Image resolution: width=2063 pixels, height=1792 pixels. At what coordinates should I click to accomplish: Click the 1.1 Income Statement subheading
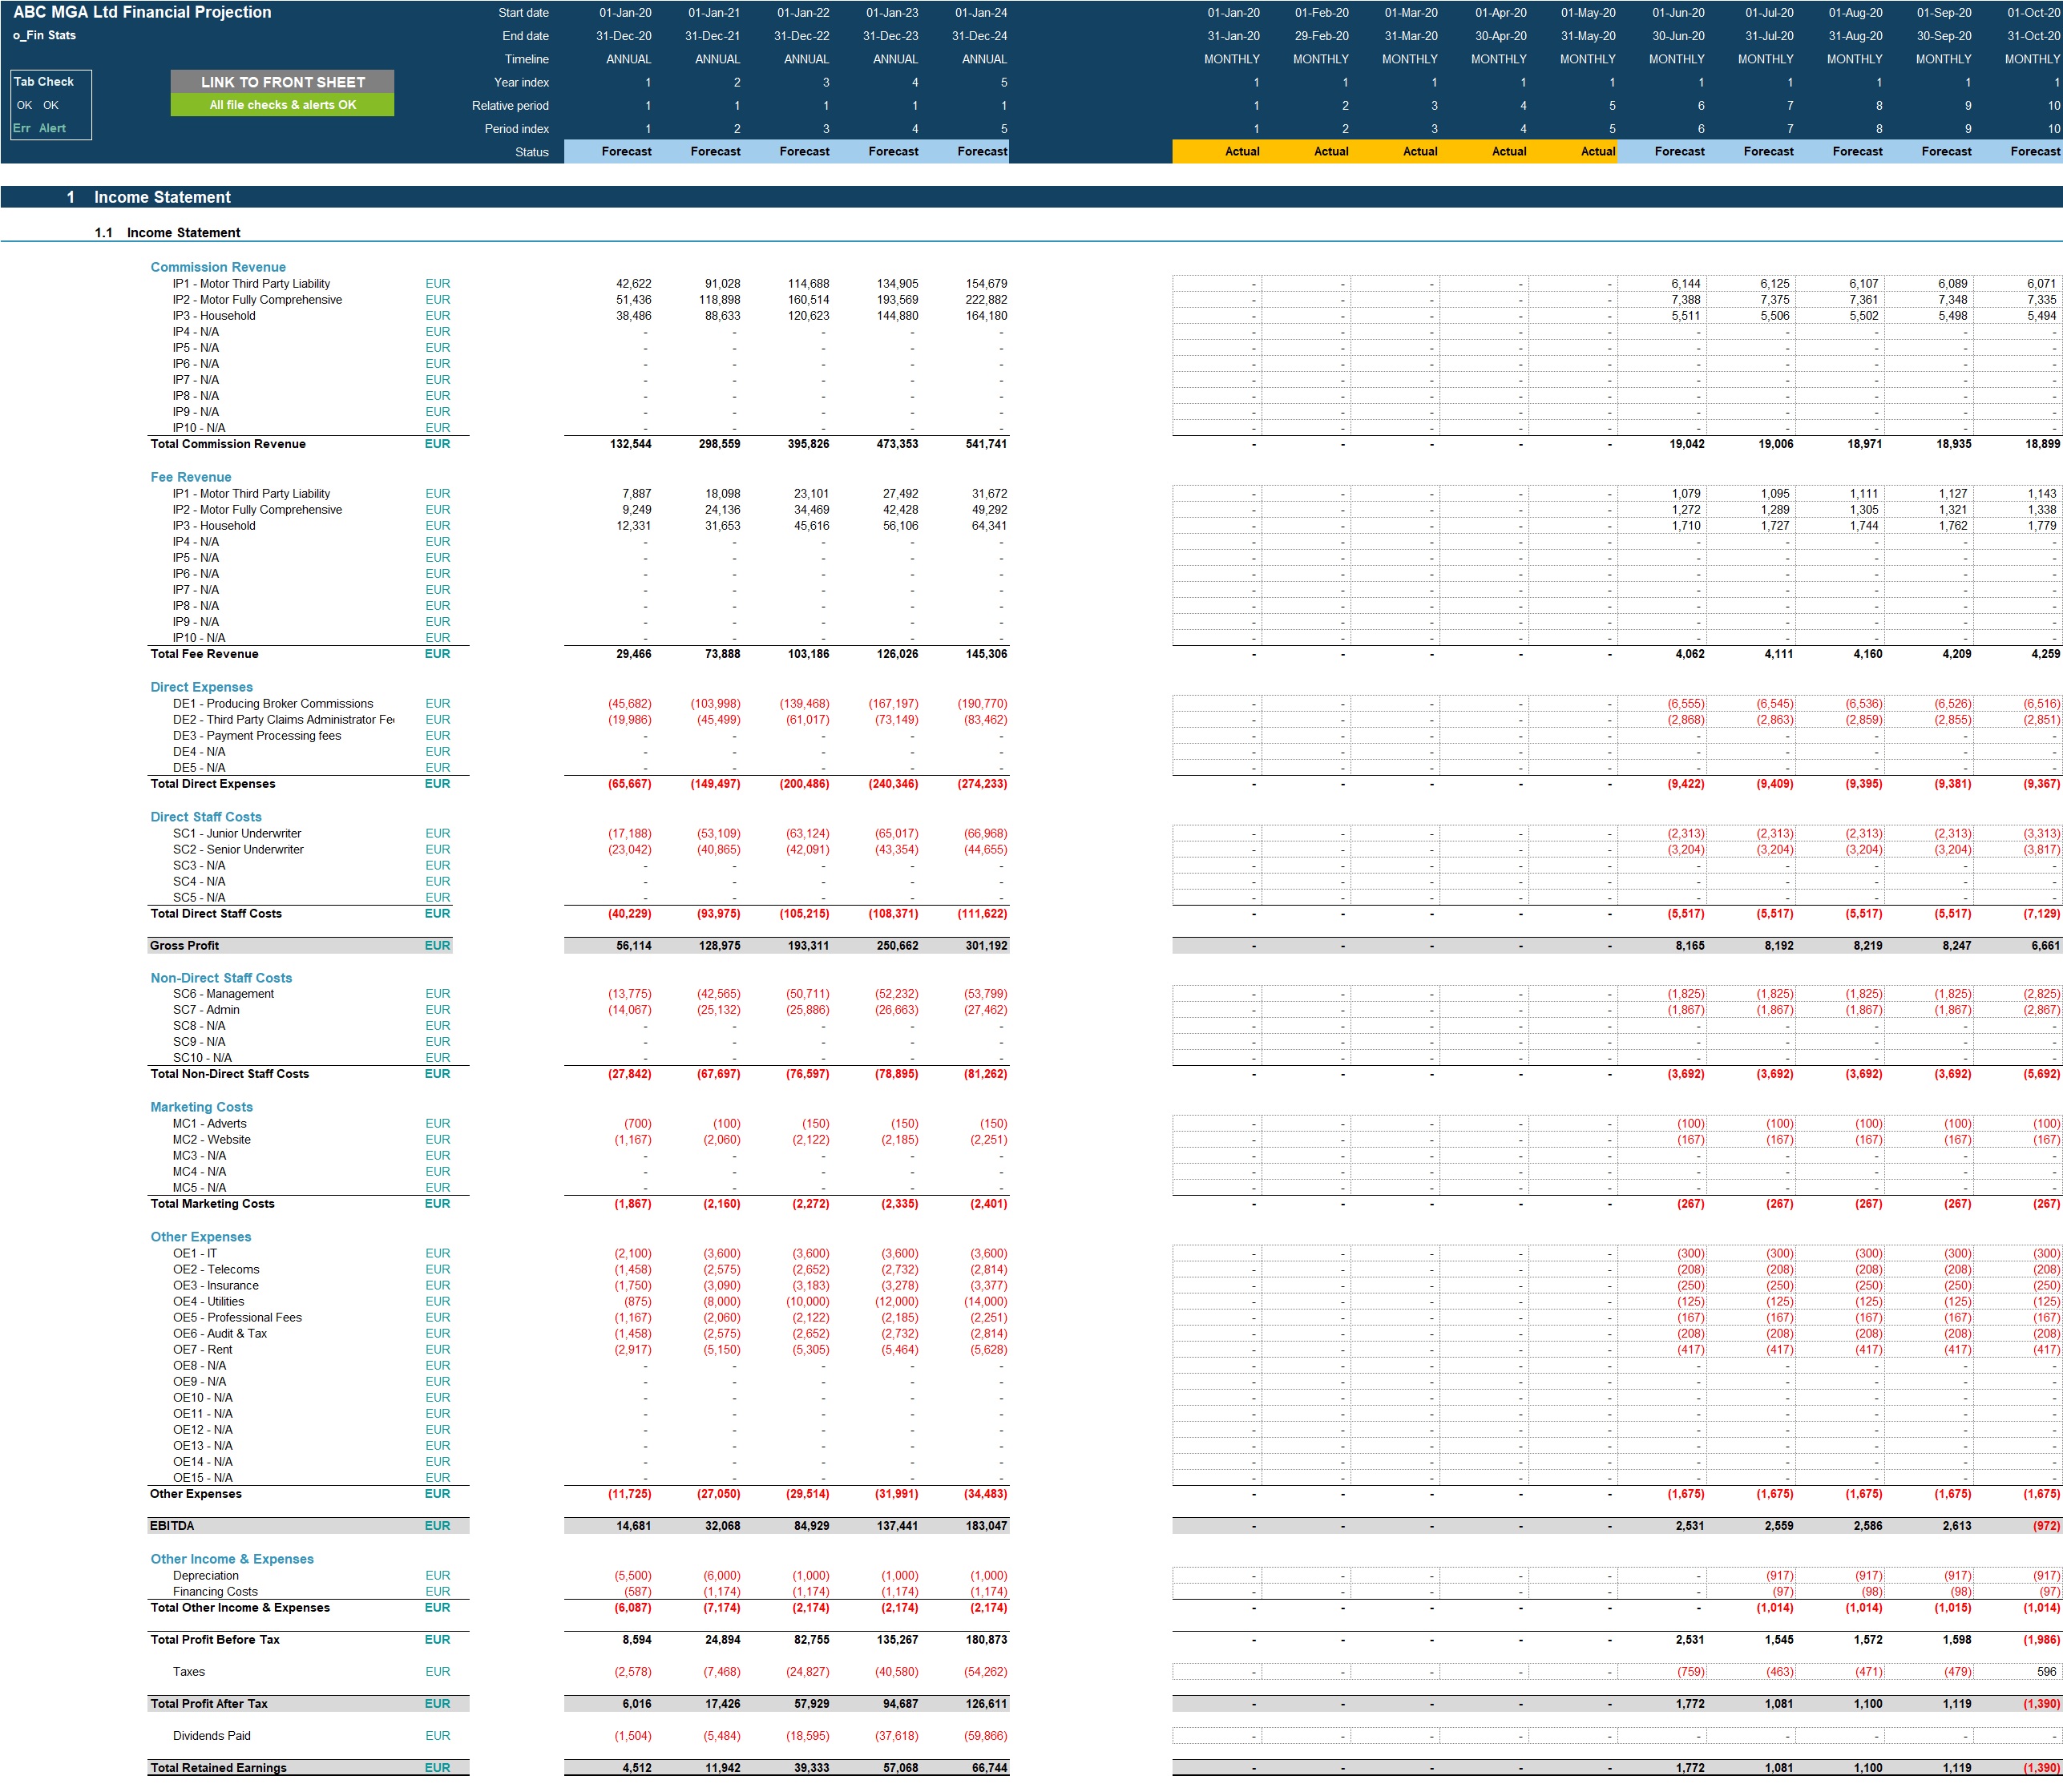pyautogui.click(x=167, y=233)
